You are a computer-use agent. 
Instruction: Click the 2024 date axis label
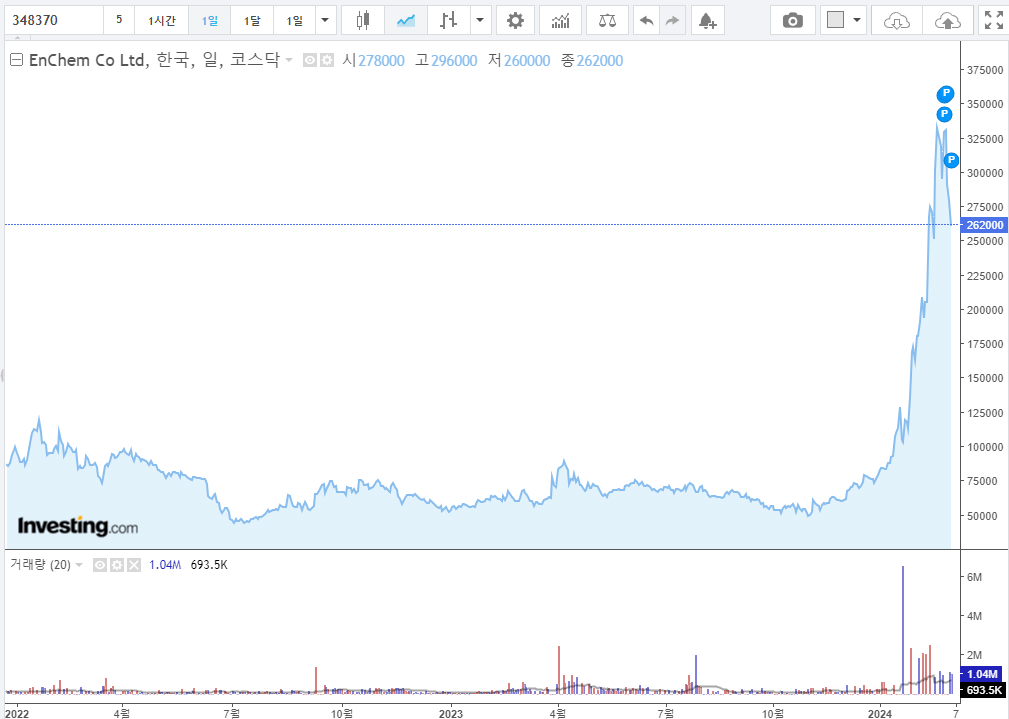point(880,713)
